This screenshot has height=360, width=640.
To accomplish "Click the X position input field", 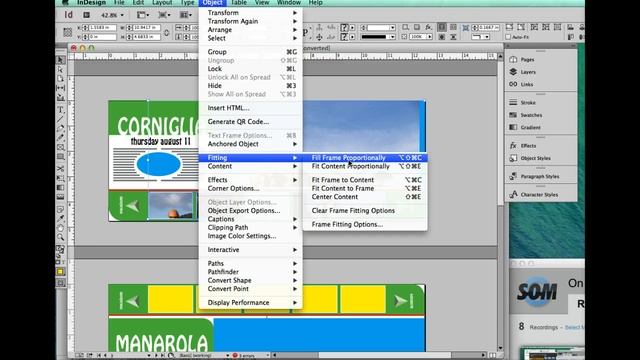I will [102, 28].
